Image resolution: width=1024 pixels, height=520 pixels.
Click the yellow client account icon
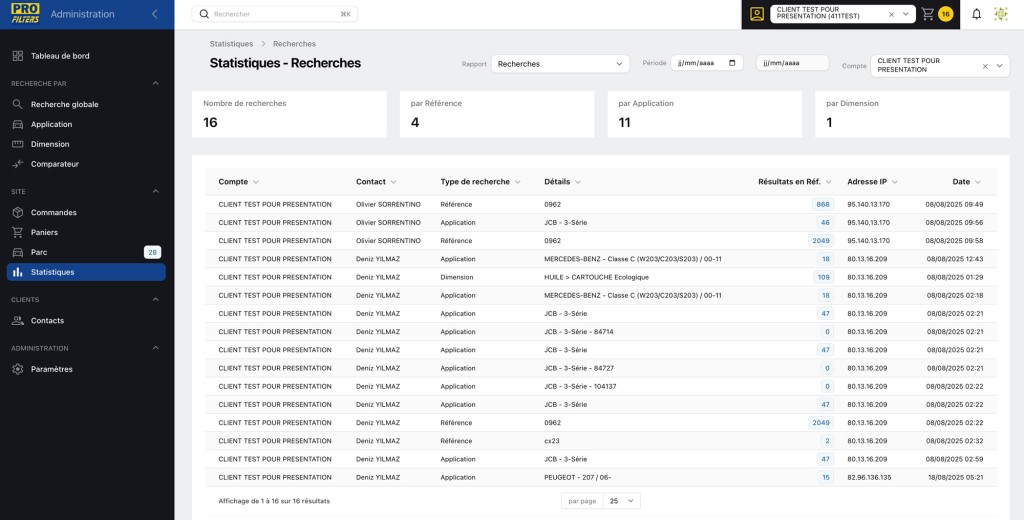(x=757, y=14)
